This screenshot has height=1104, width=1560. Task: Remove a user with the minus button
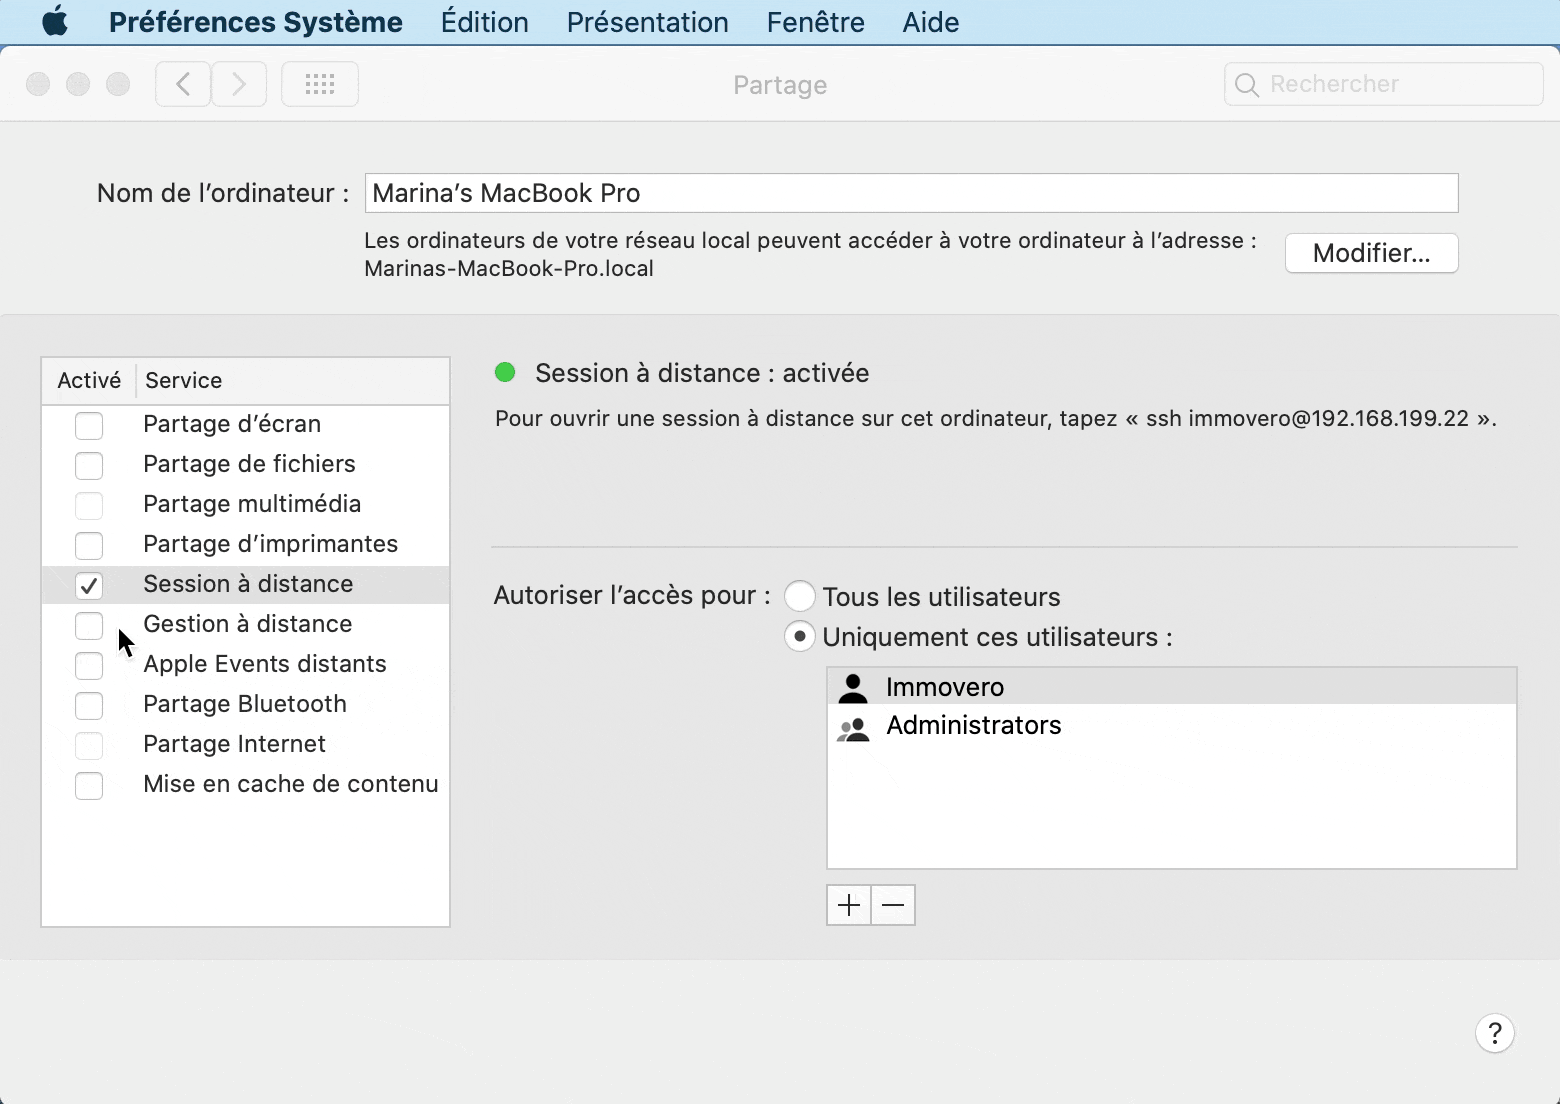[x=893, y=905]
